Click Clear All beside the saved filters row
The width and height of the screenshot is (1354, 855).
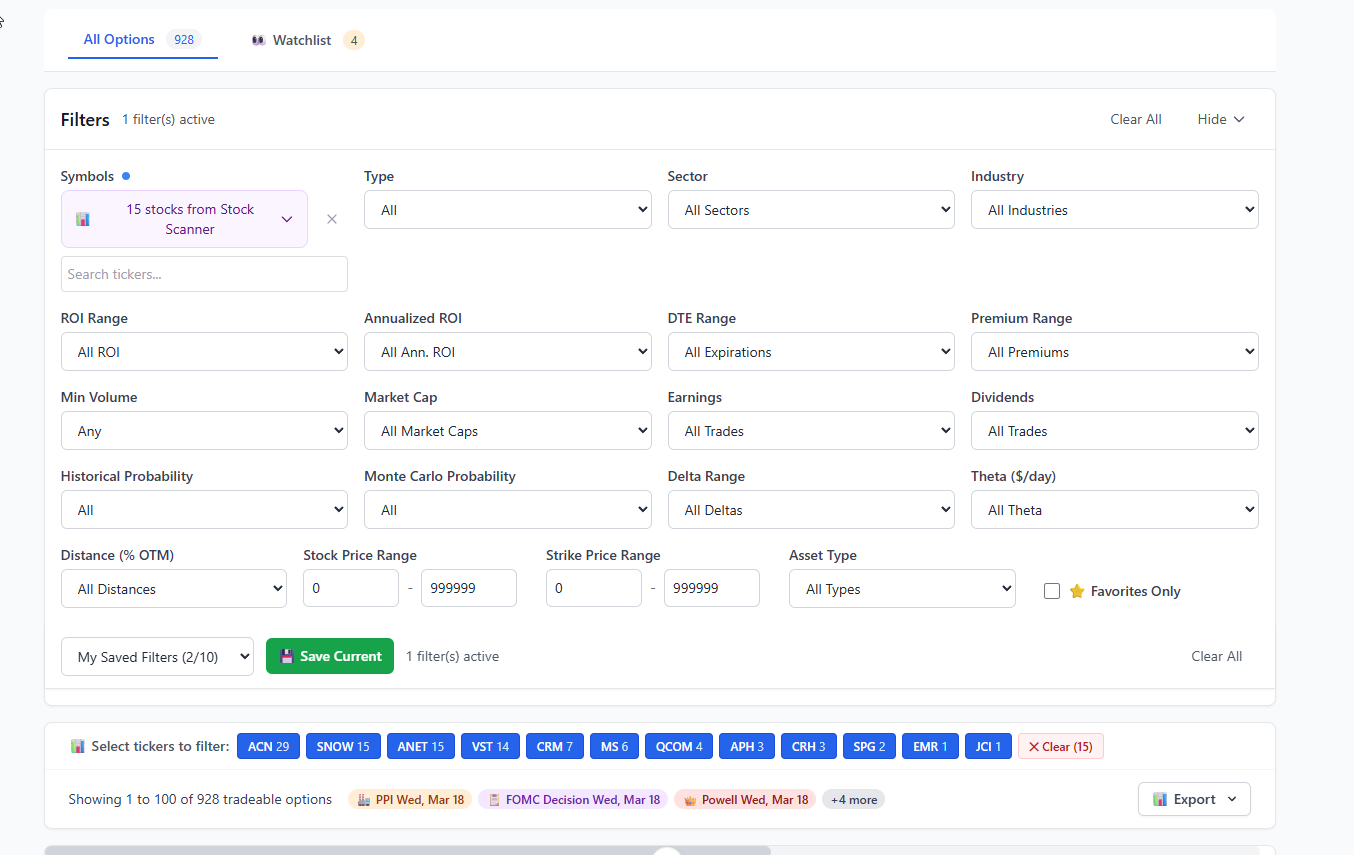point(1217,657)
